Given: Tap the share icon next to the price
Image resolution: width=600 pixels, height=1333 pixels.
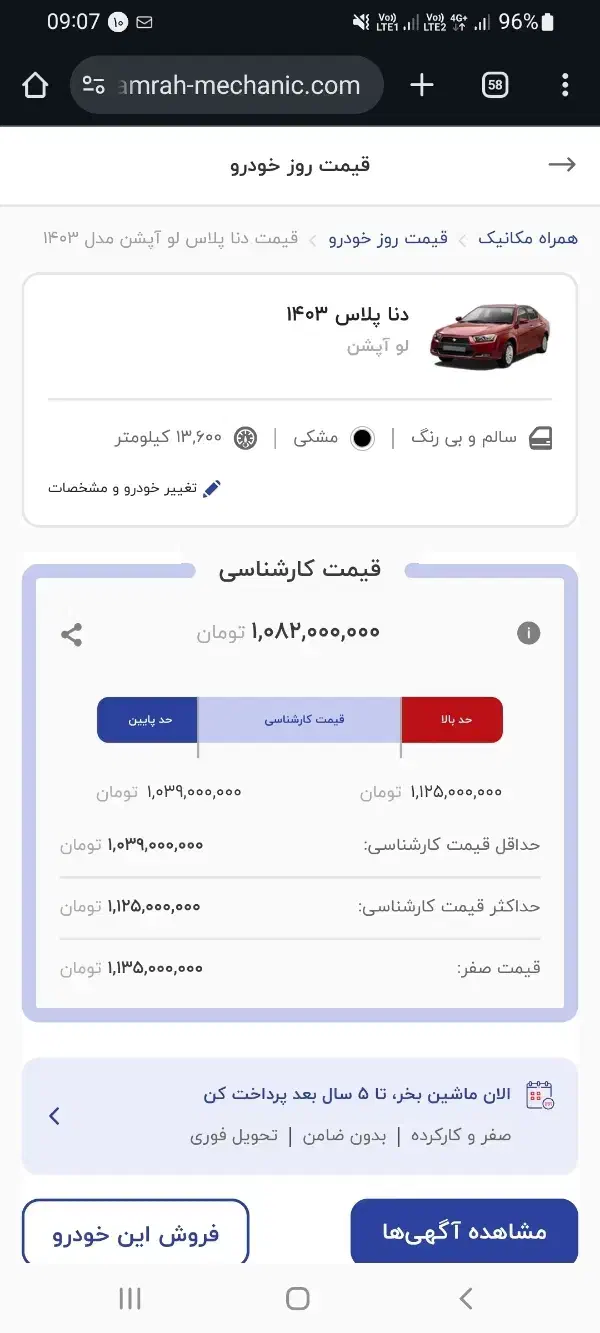Looking at the screenshot, I should (71, 633).
